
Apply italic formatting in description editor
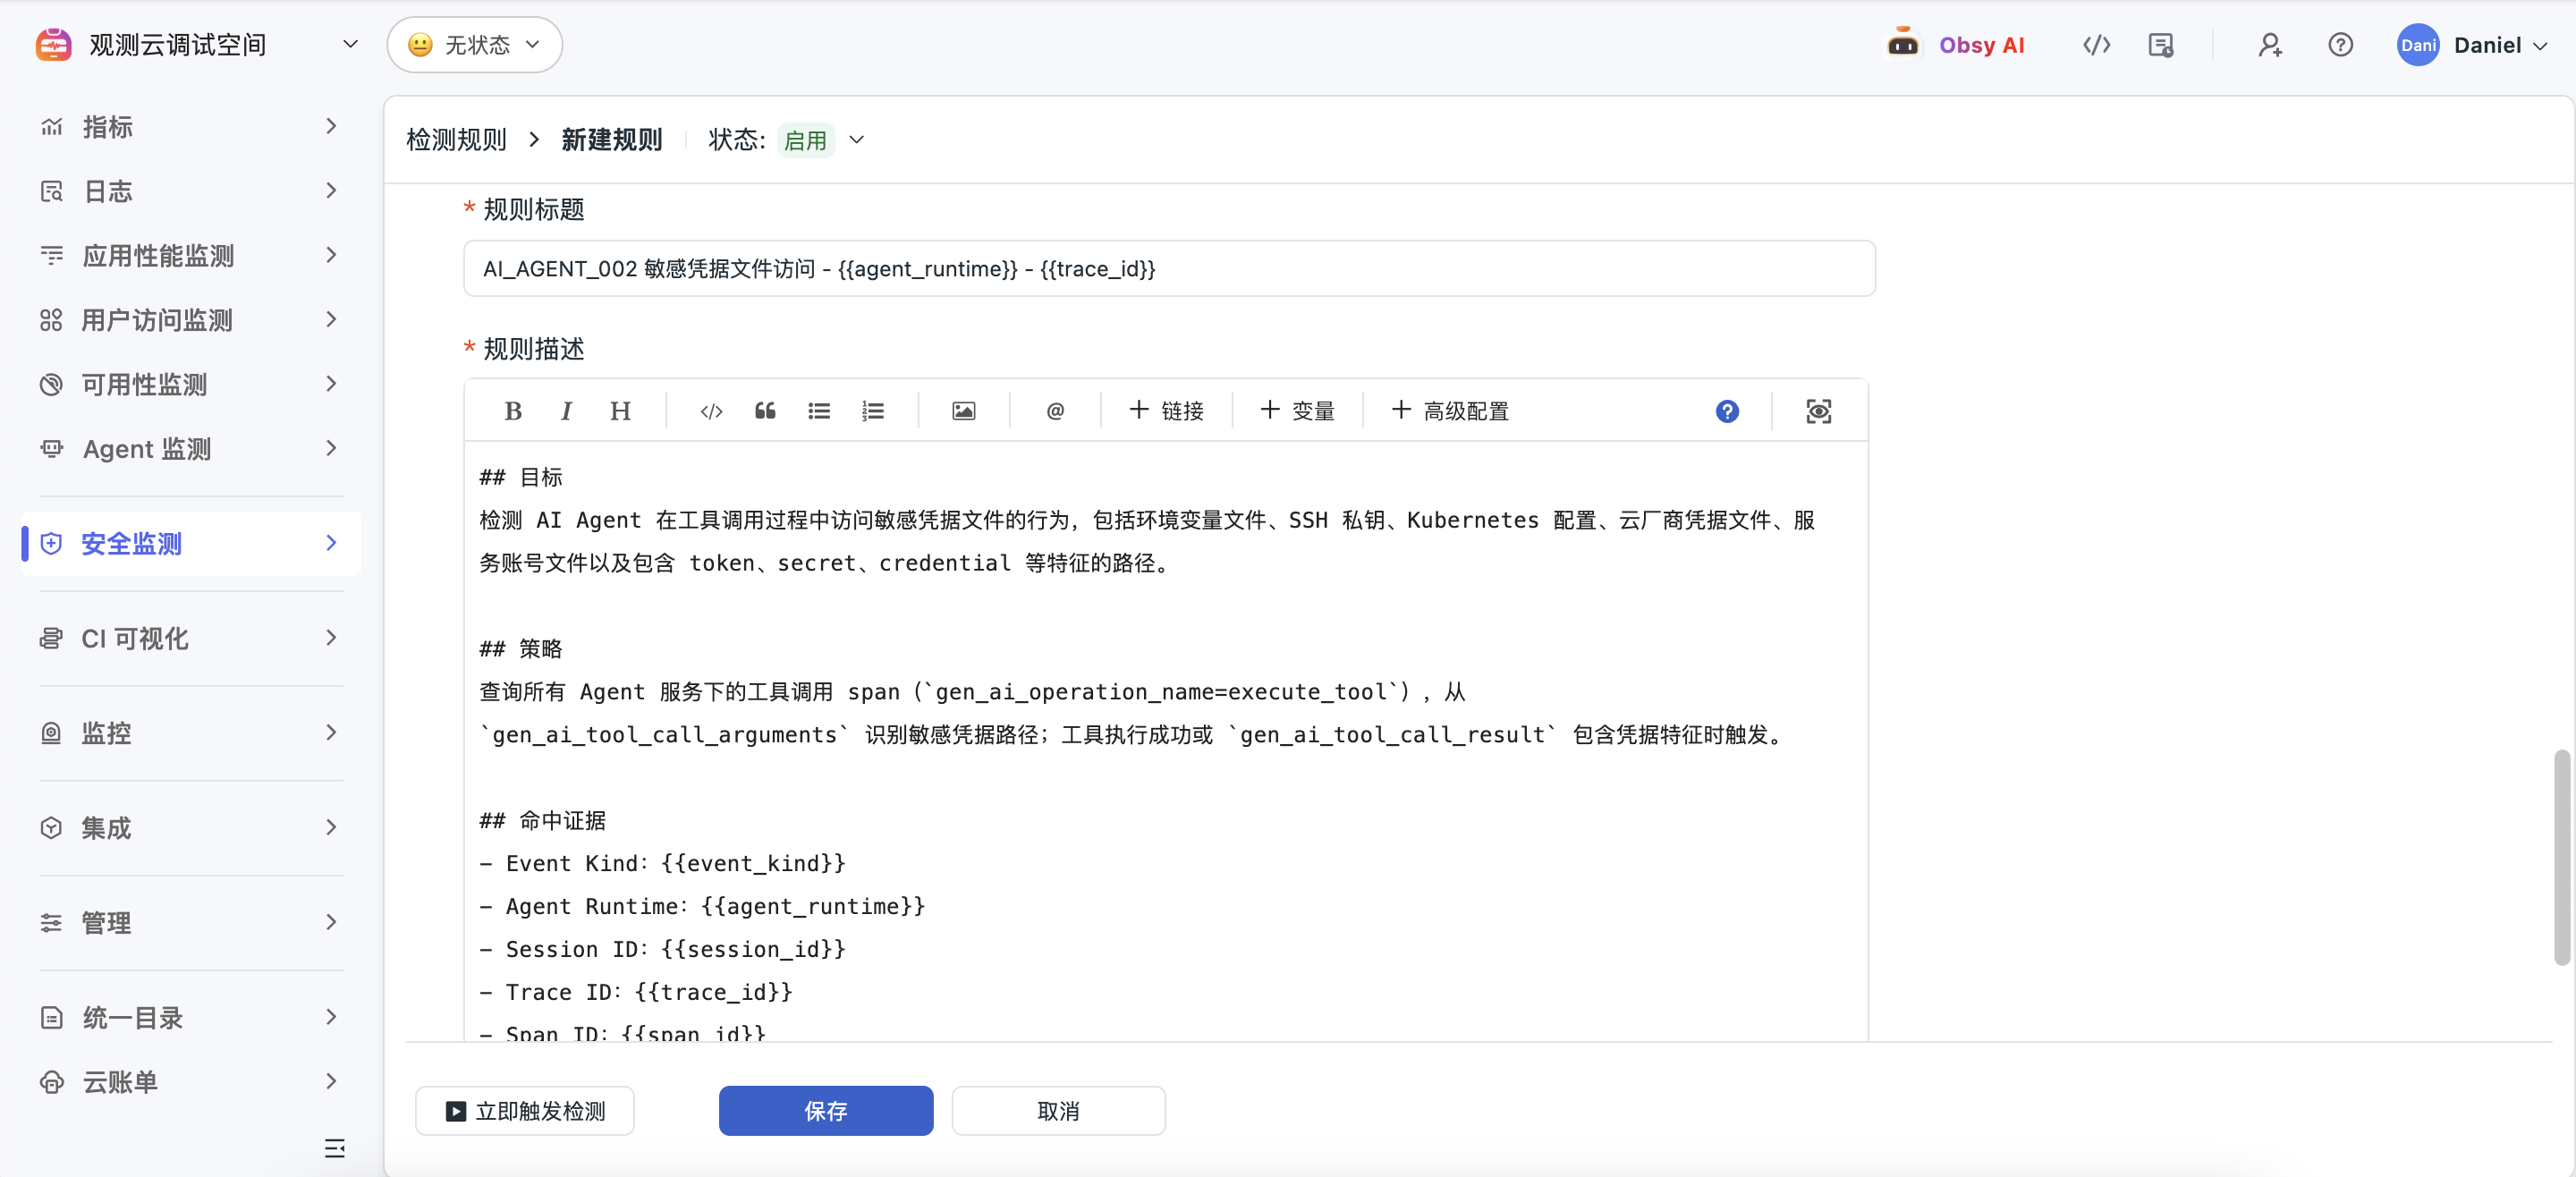566,411
